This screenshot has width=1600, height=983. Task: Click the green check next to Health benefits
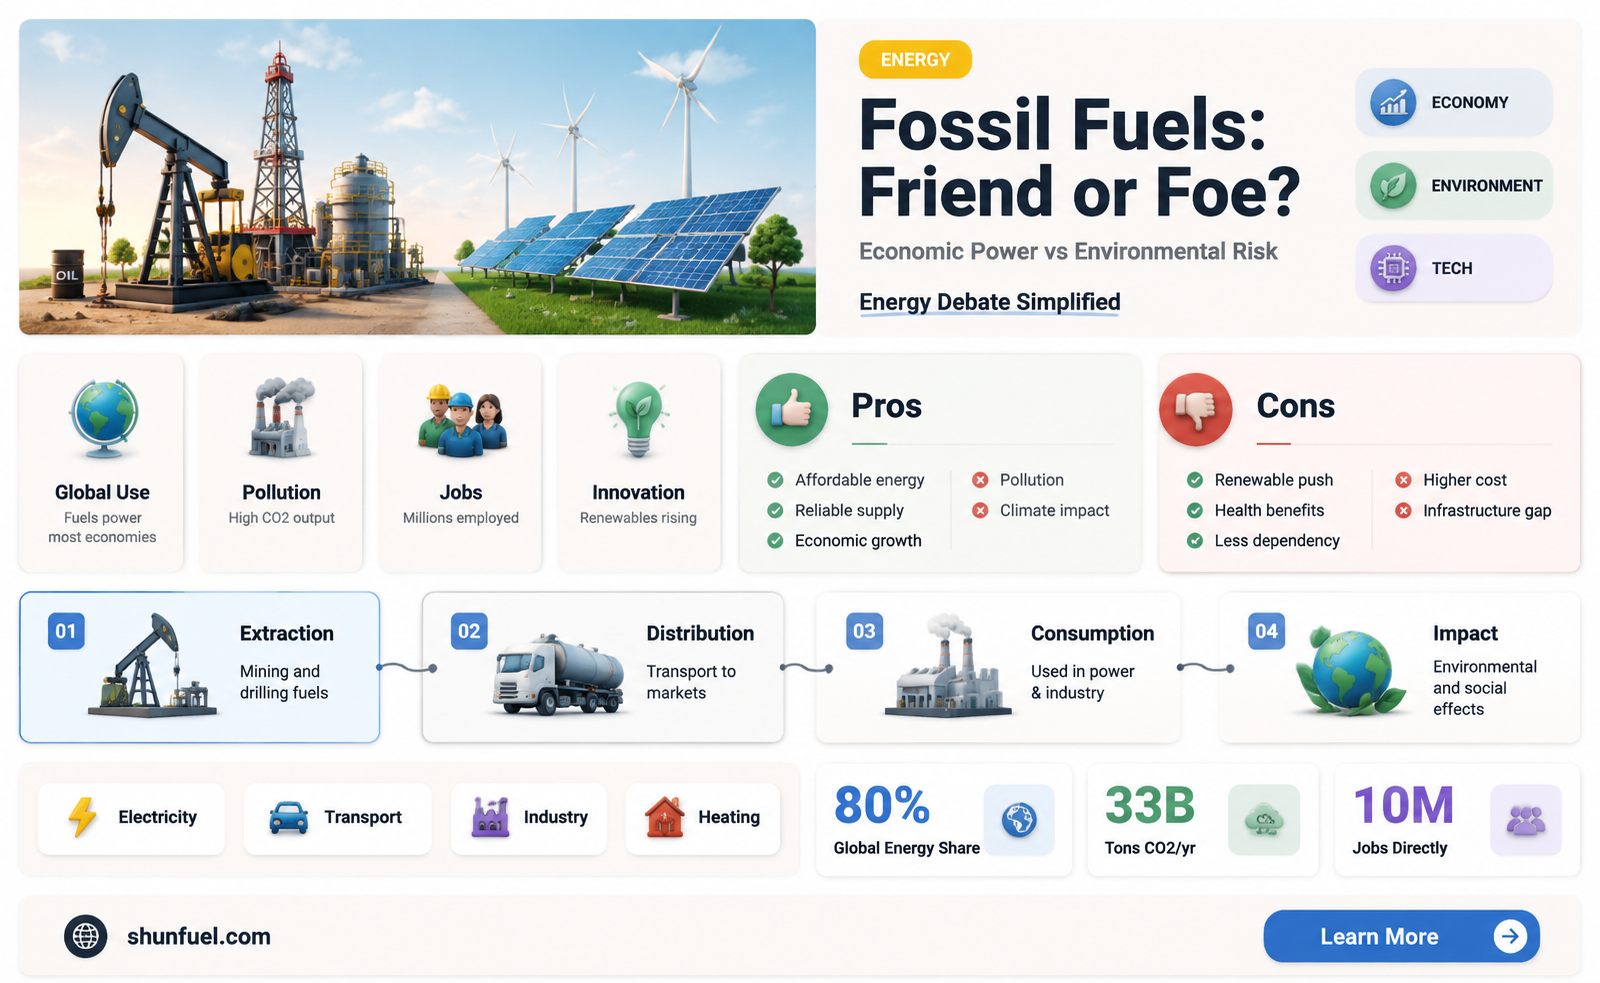[1195, 510]
